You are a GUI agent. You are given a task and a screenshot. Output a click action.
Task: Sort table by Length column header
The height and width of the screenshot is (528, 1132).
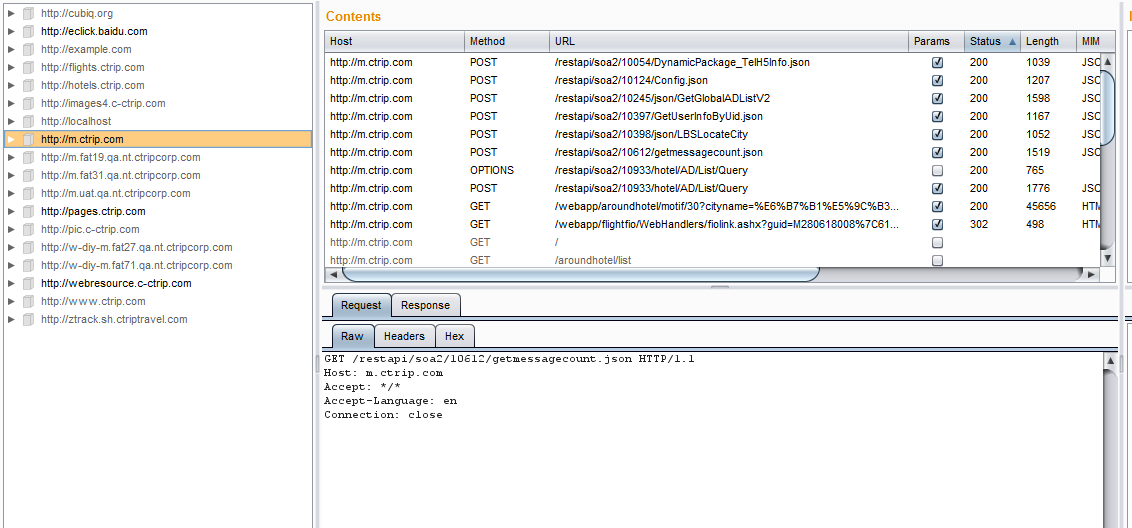[x=1042, y=41]
